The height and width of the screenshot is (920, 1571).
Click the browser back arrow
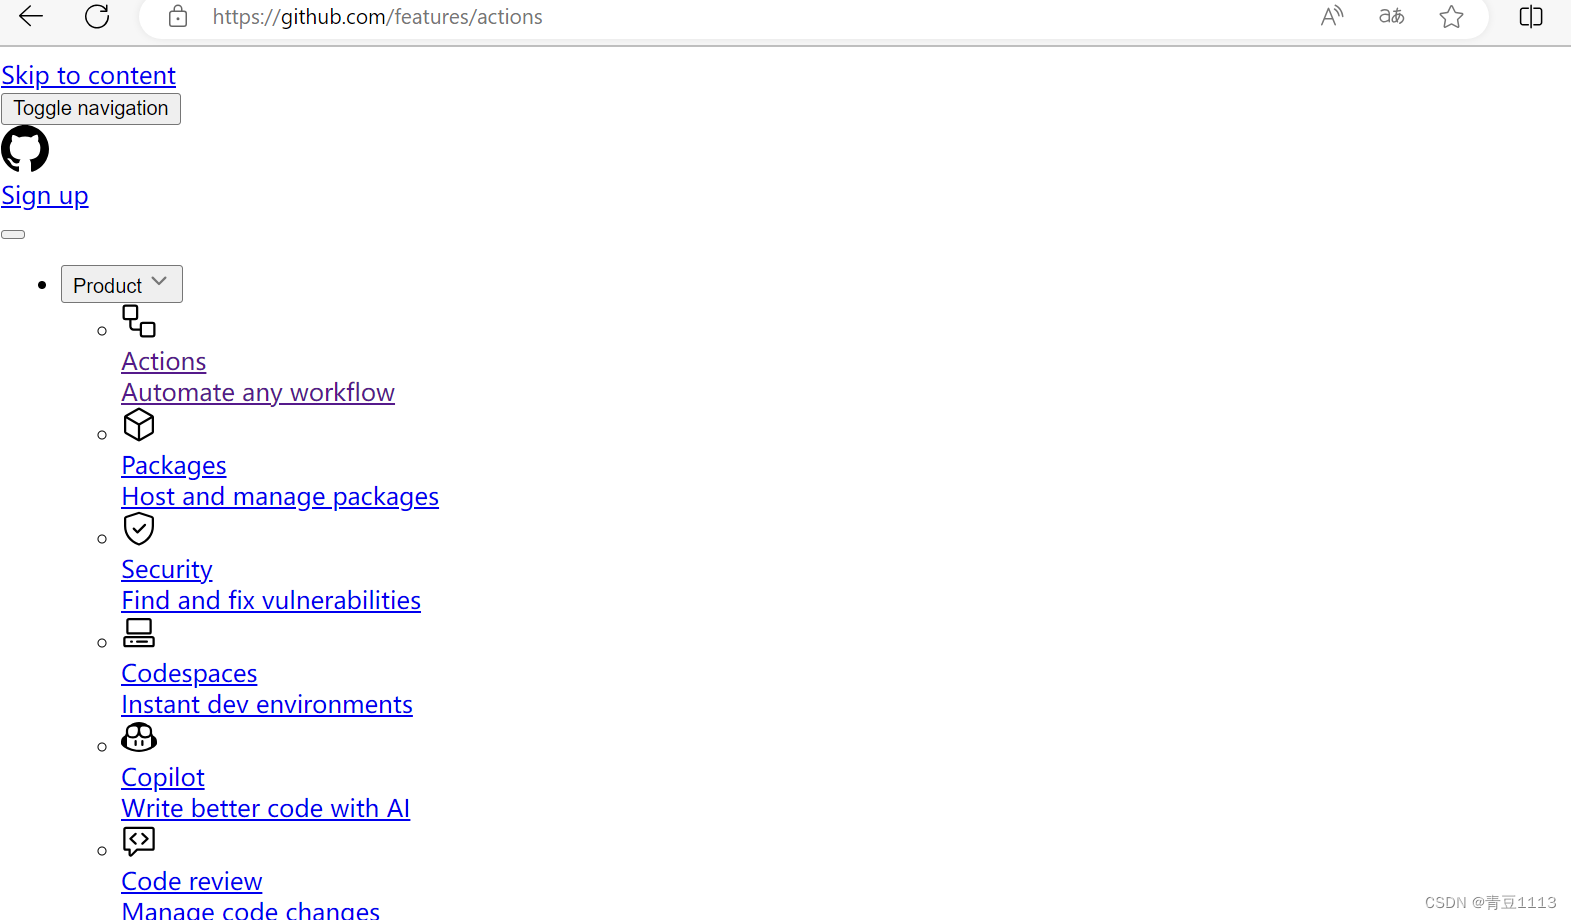pos(32,16)
